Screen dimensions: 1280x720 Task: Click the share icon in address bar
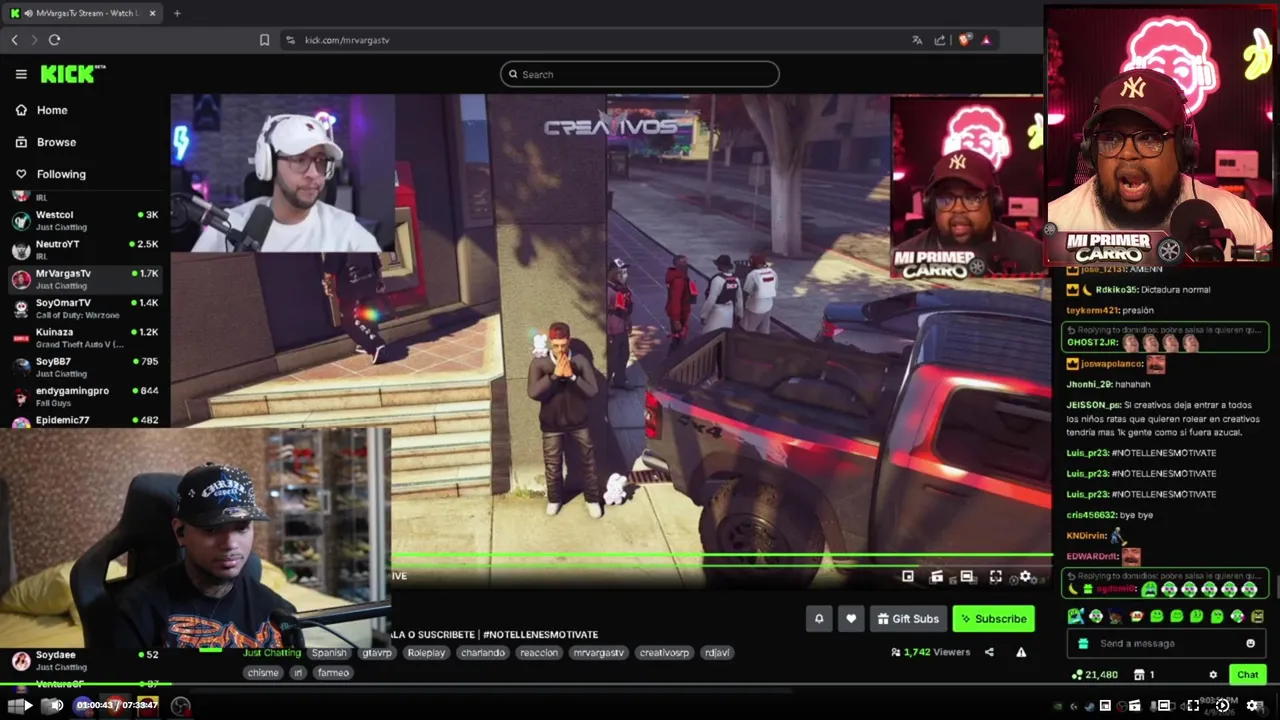(940, 40)
